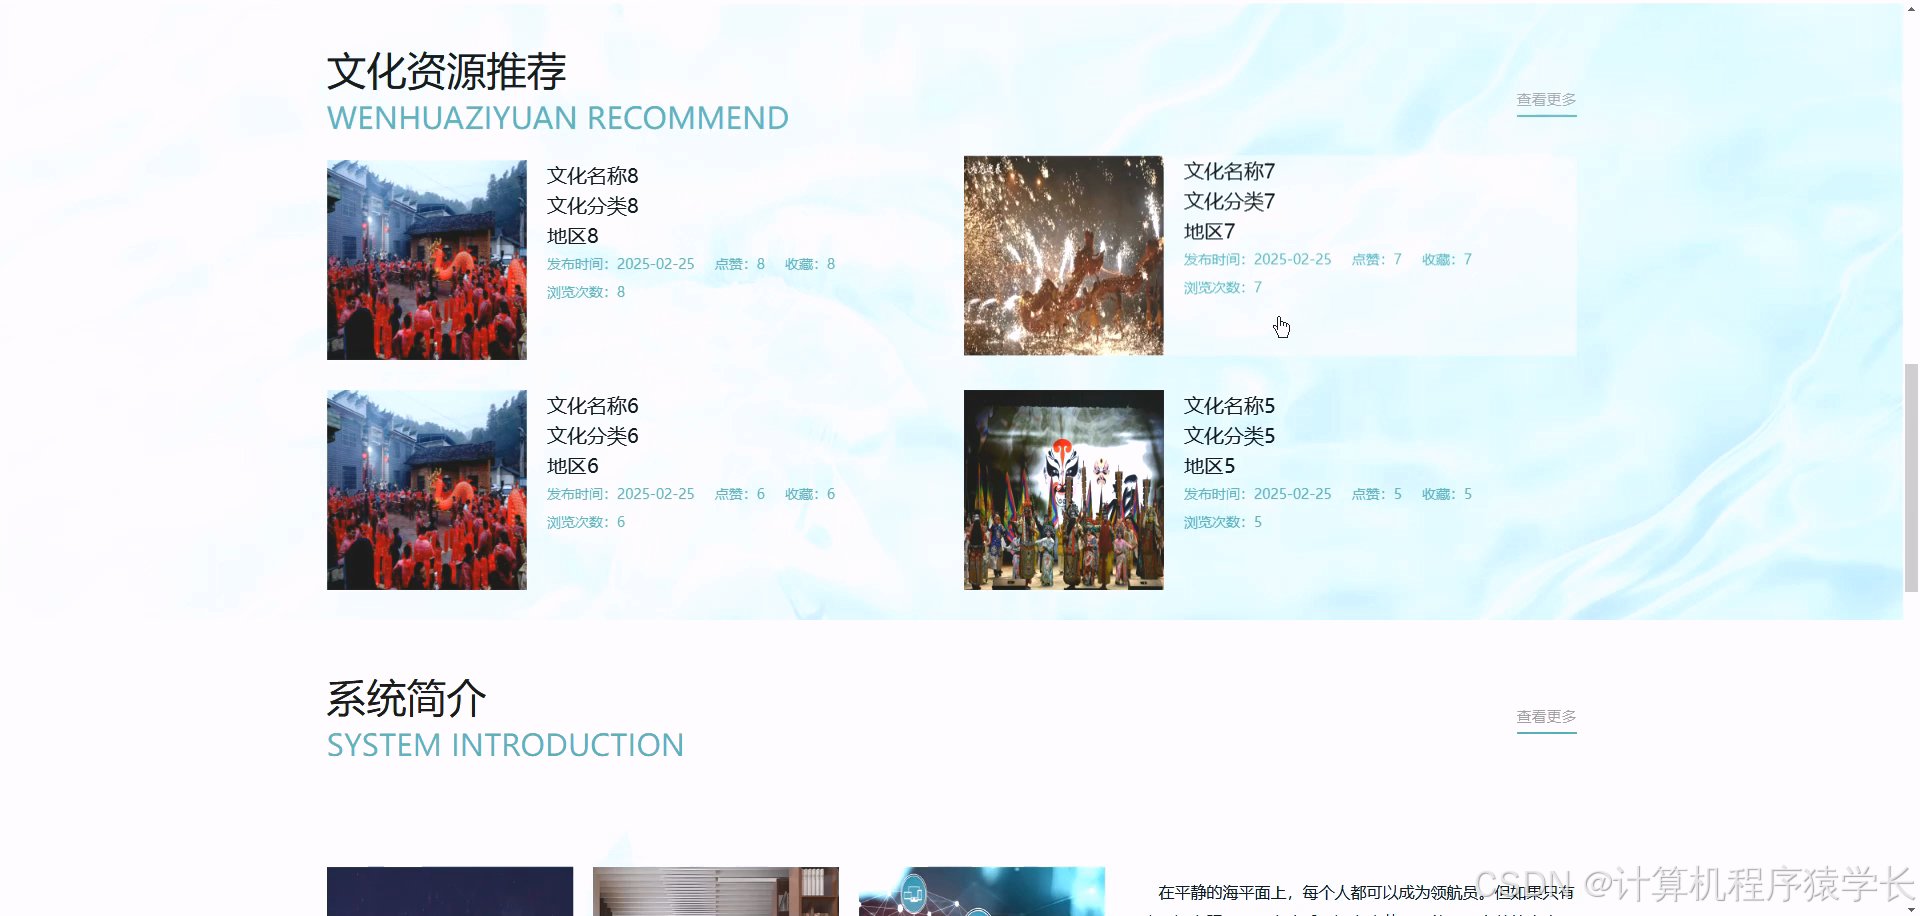Click the 浏览次数 counter on 文化名称7
This screenshot has width=1920, height=916.
point(1220,287)
